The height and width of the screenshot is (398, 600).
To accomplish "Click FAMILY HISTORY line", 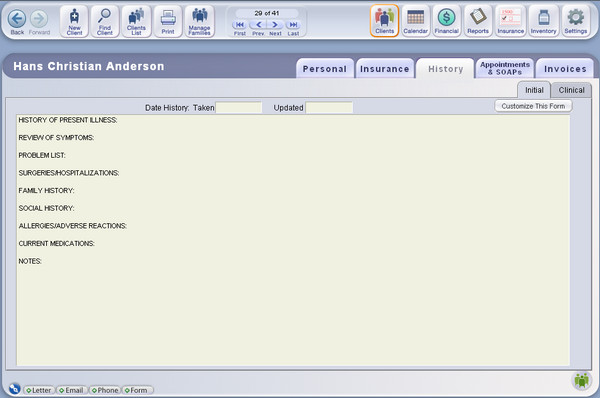I will click(46, 191).
